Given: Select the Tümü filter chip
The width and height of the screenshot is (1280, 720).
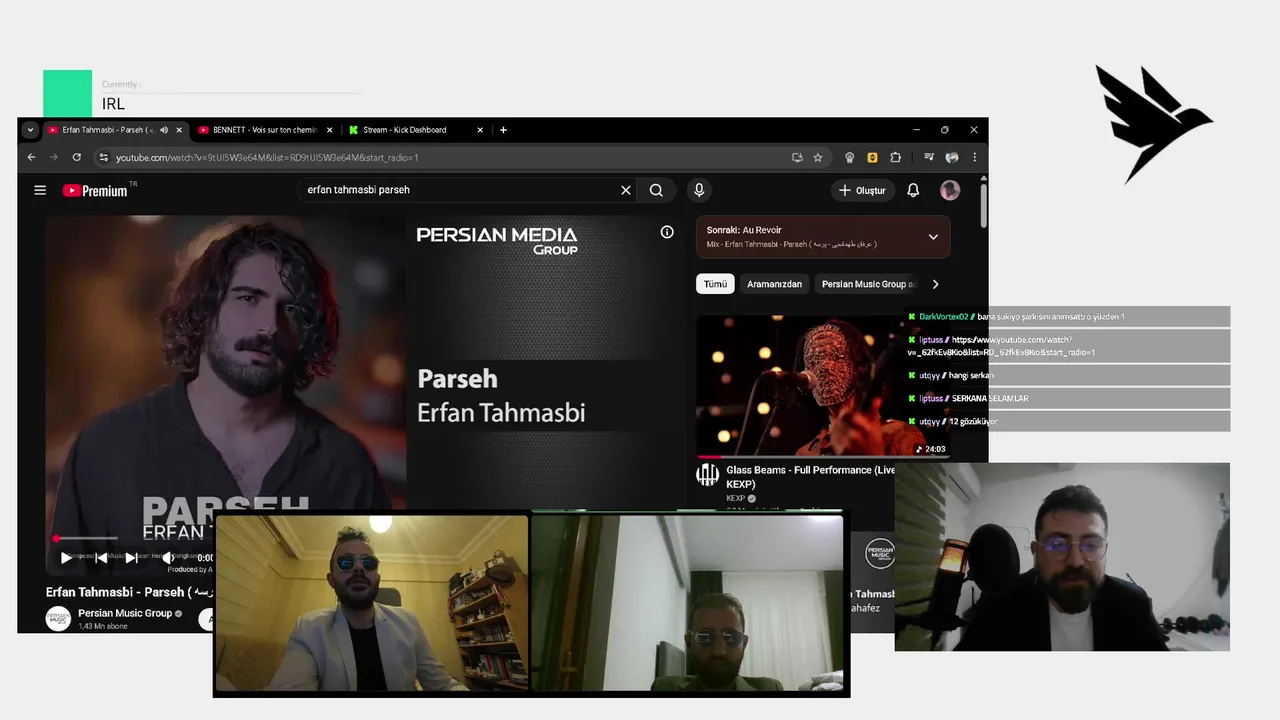Looking at the screenshot, I should tap(715, 284).
